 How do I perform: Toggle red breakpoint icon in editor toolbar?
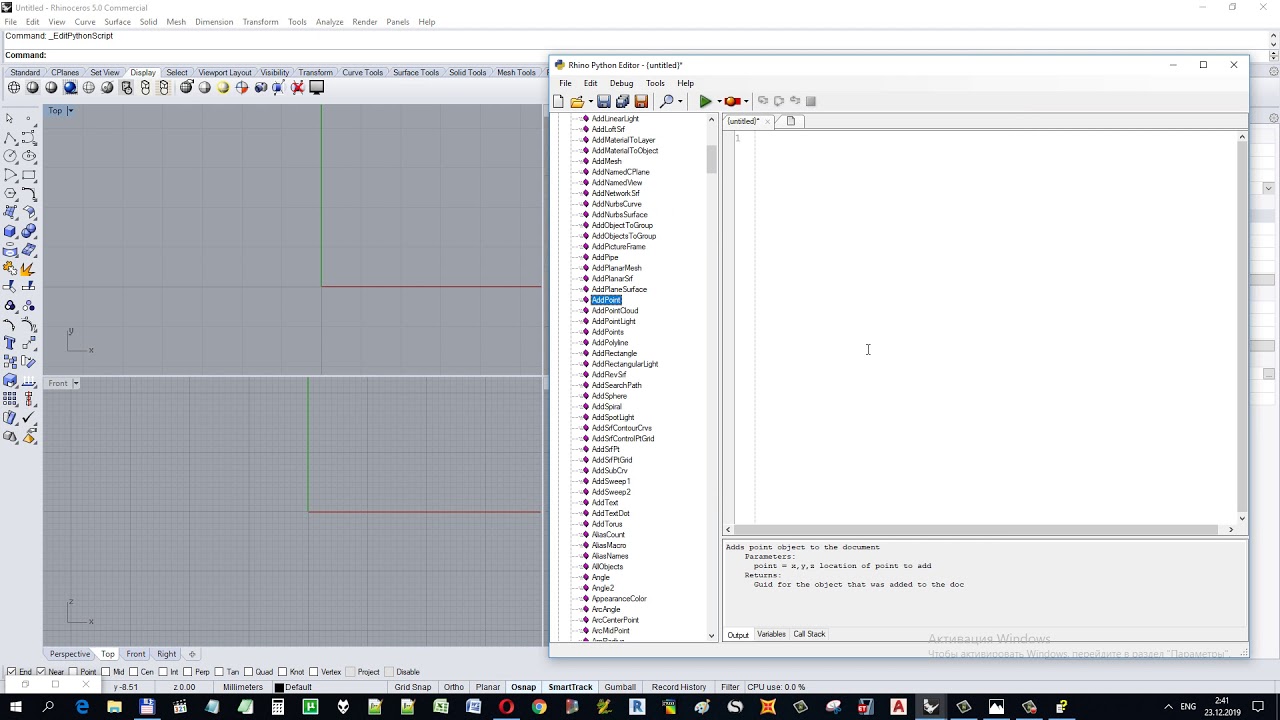pyautogui.click(x=731, y=101)
